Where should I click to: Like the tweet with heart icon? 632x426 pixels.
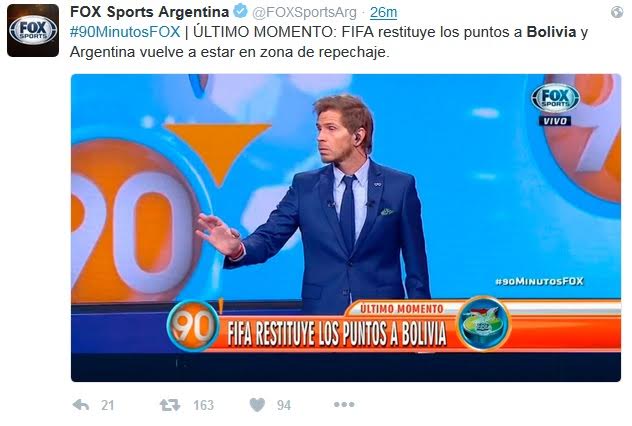257,405
